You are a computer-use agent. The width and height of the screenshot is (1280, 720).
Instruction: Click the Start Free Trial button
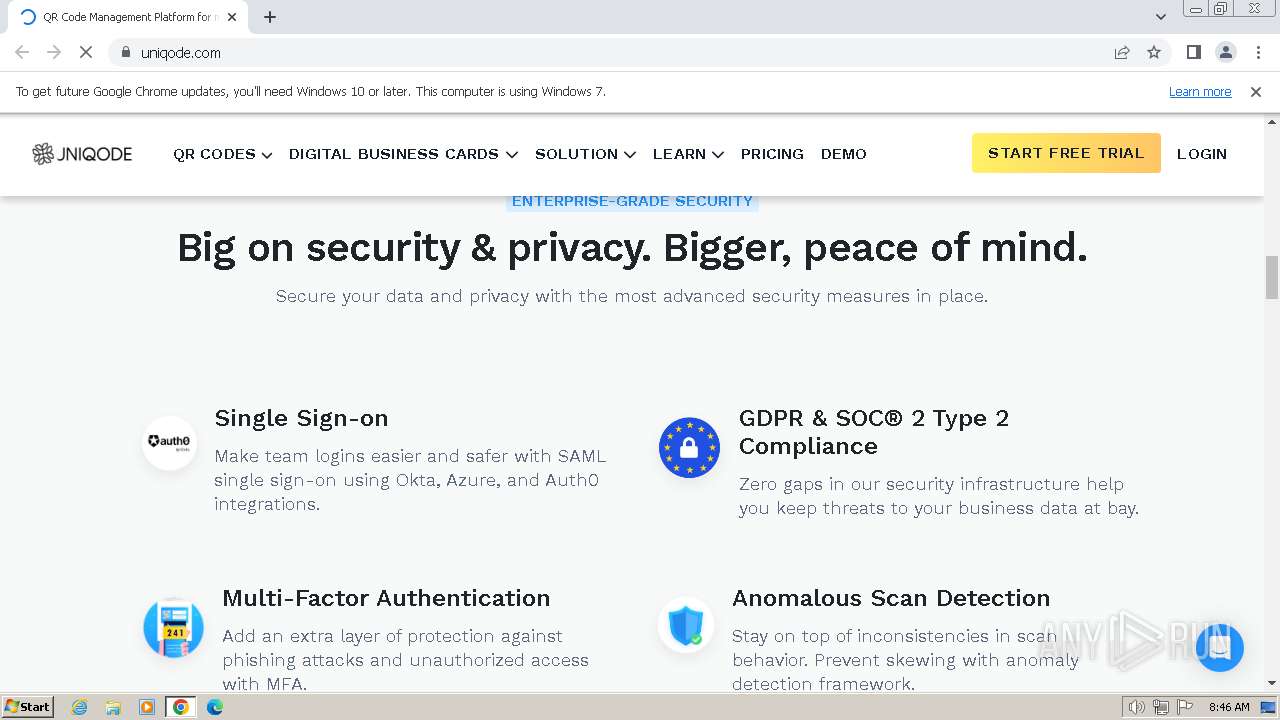click(1066, 153)
